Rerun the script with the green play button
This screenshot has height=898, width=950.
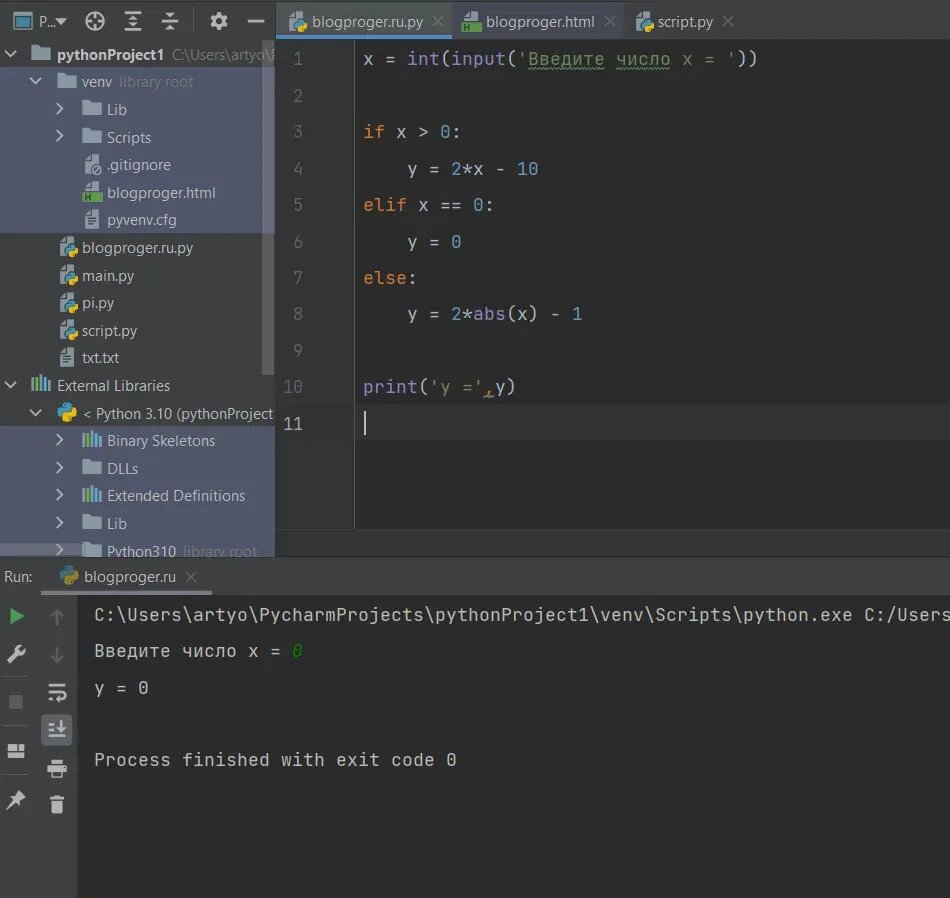pyautogui.click(x=16, y=617)
